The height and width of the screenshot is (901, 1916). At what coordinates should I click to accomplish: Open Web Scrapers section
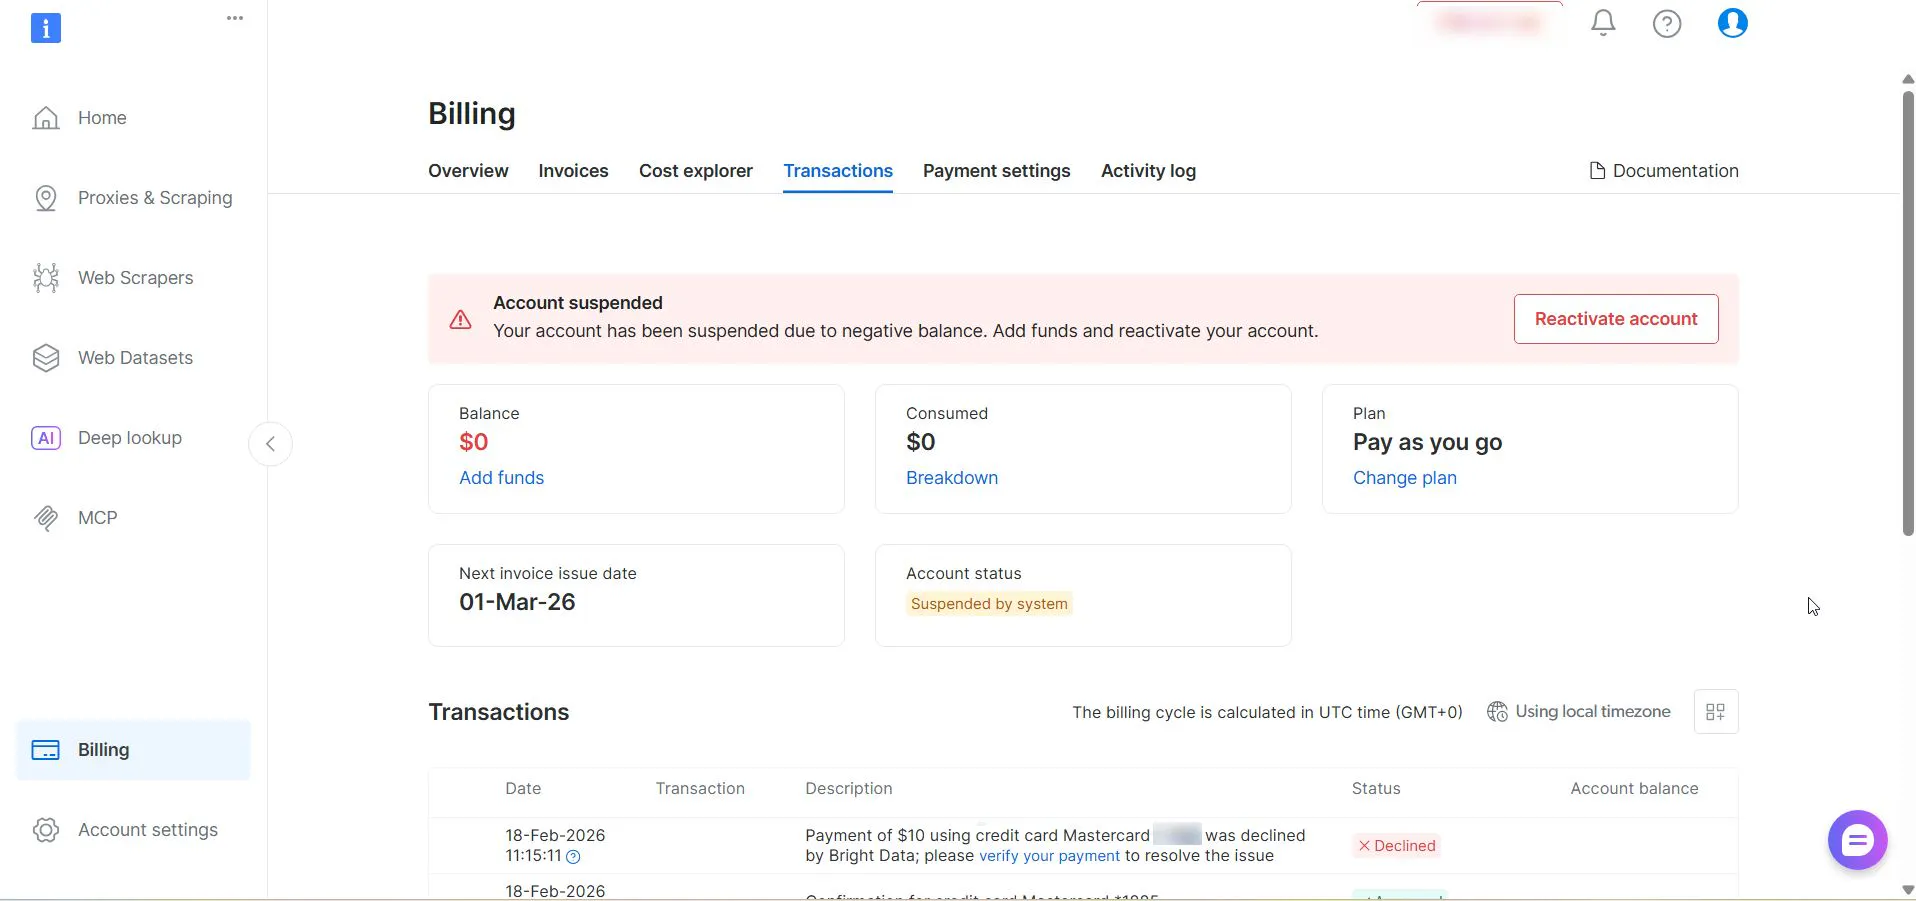pos(135,278)
